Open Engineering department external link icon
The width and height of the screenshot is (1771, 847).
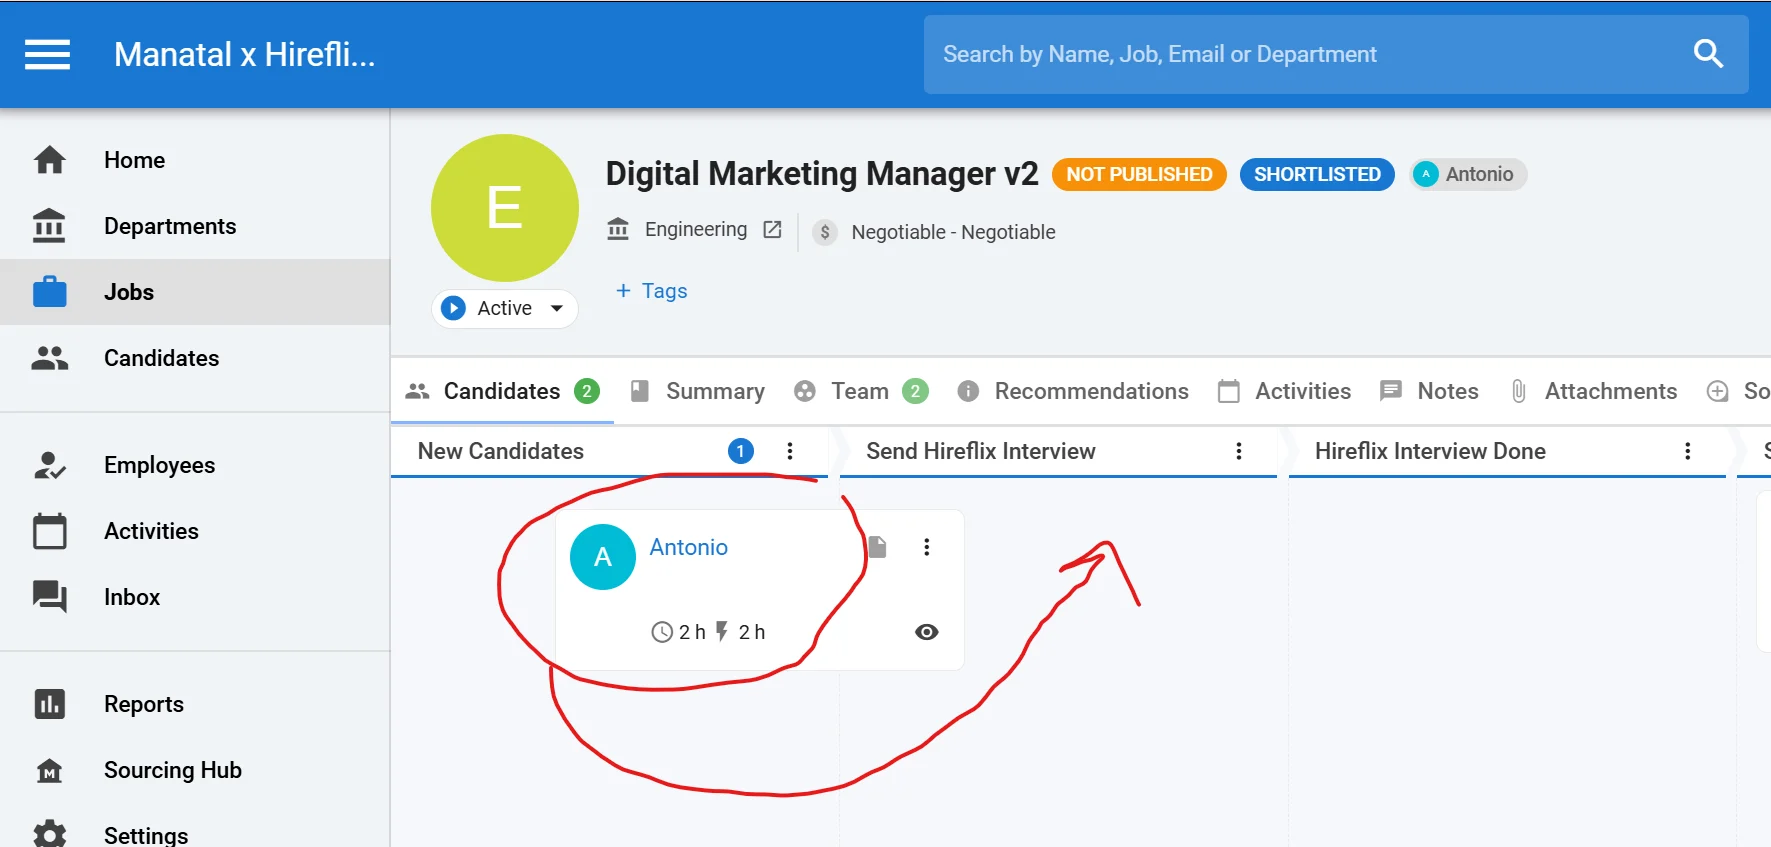click(x=772, y=230)
